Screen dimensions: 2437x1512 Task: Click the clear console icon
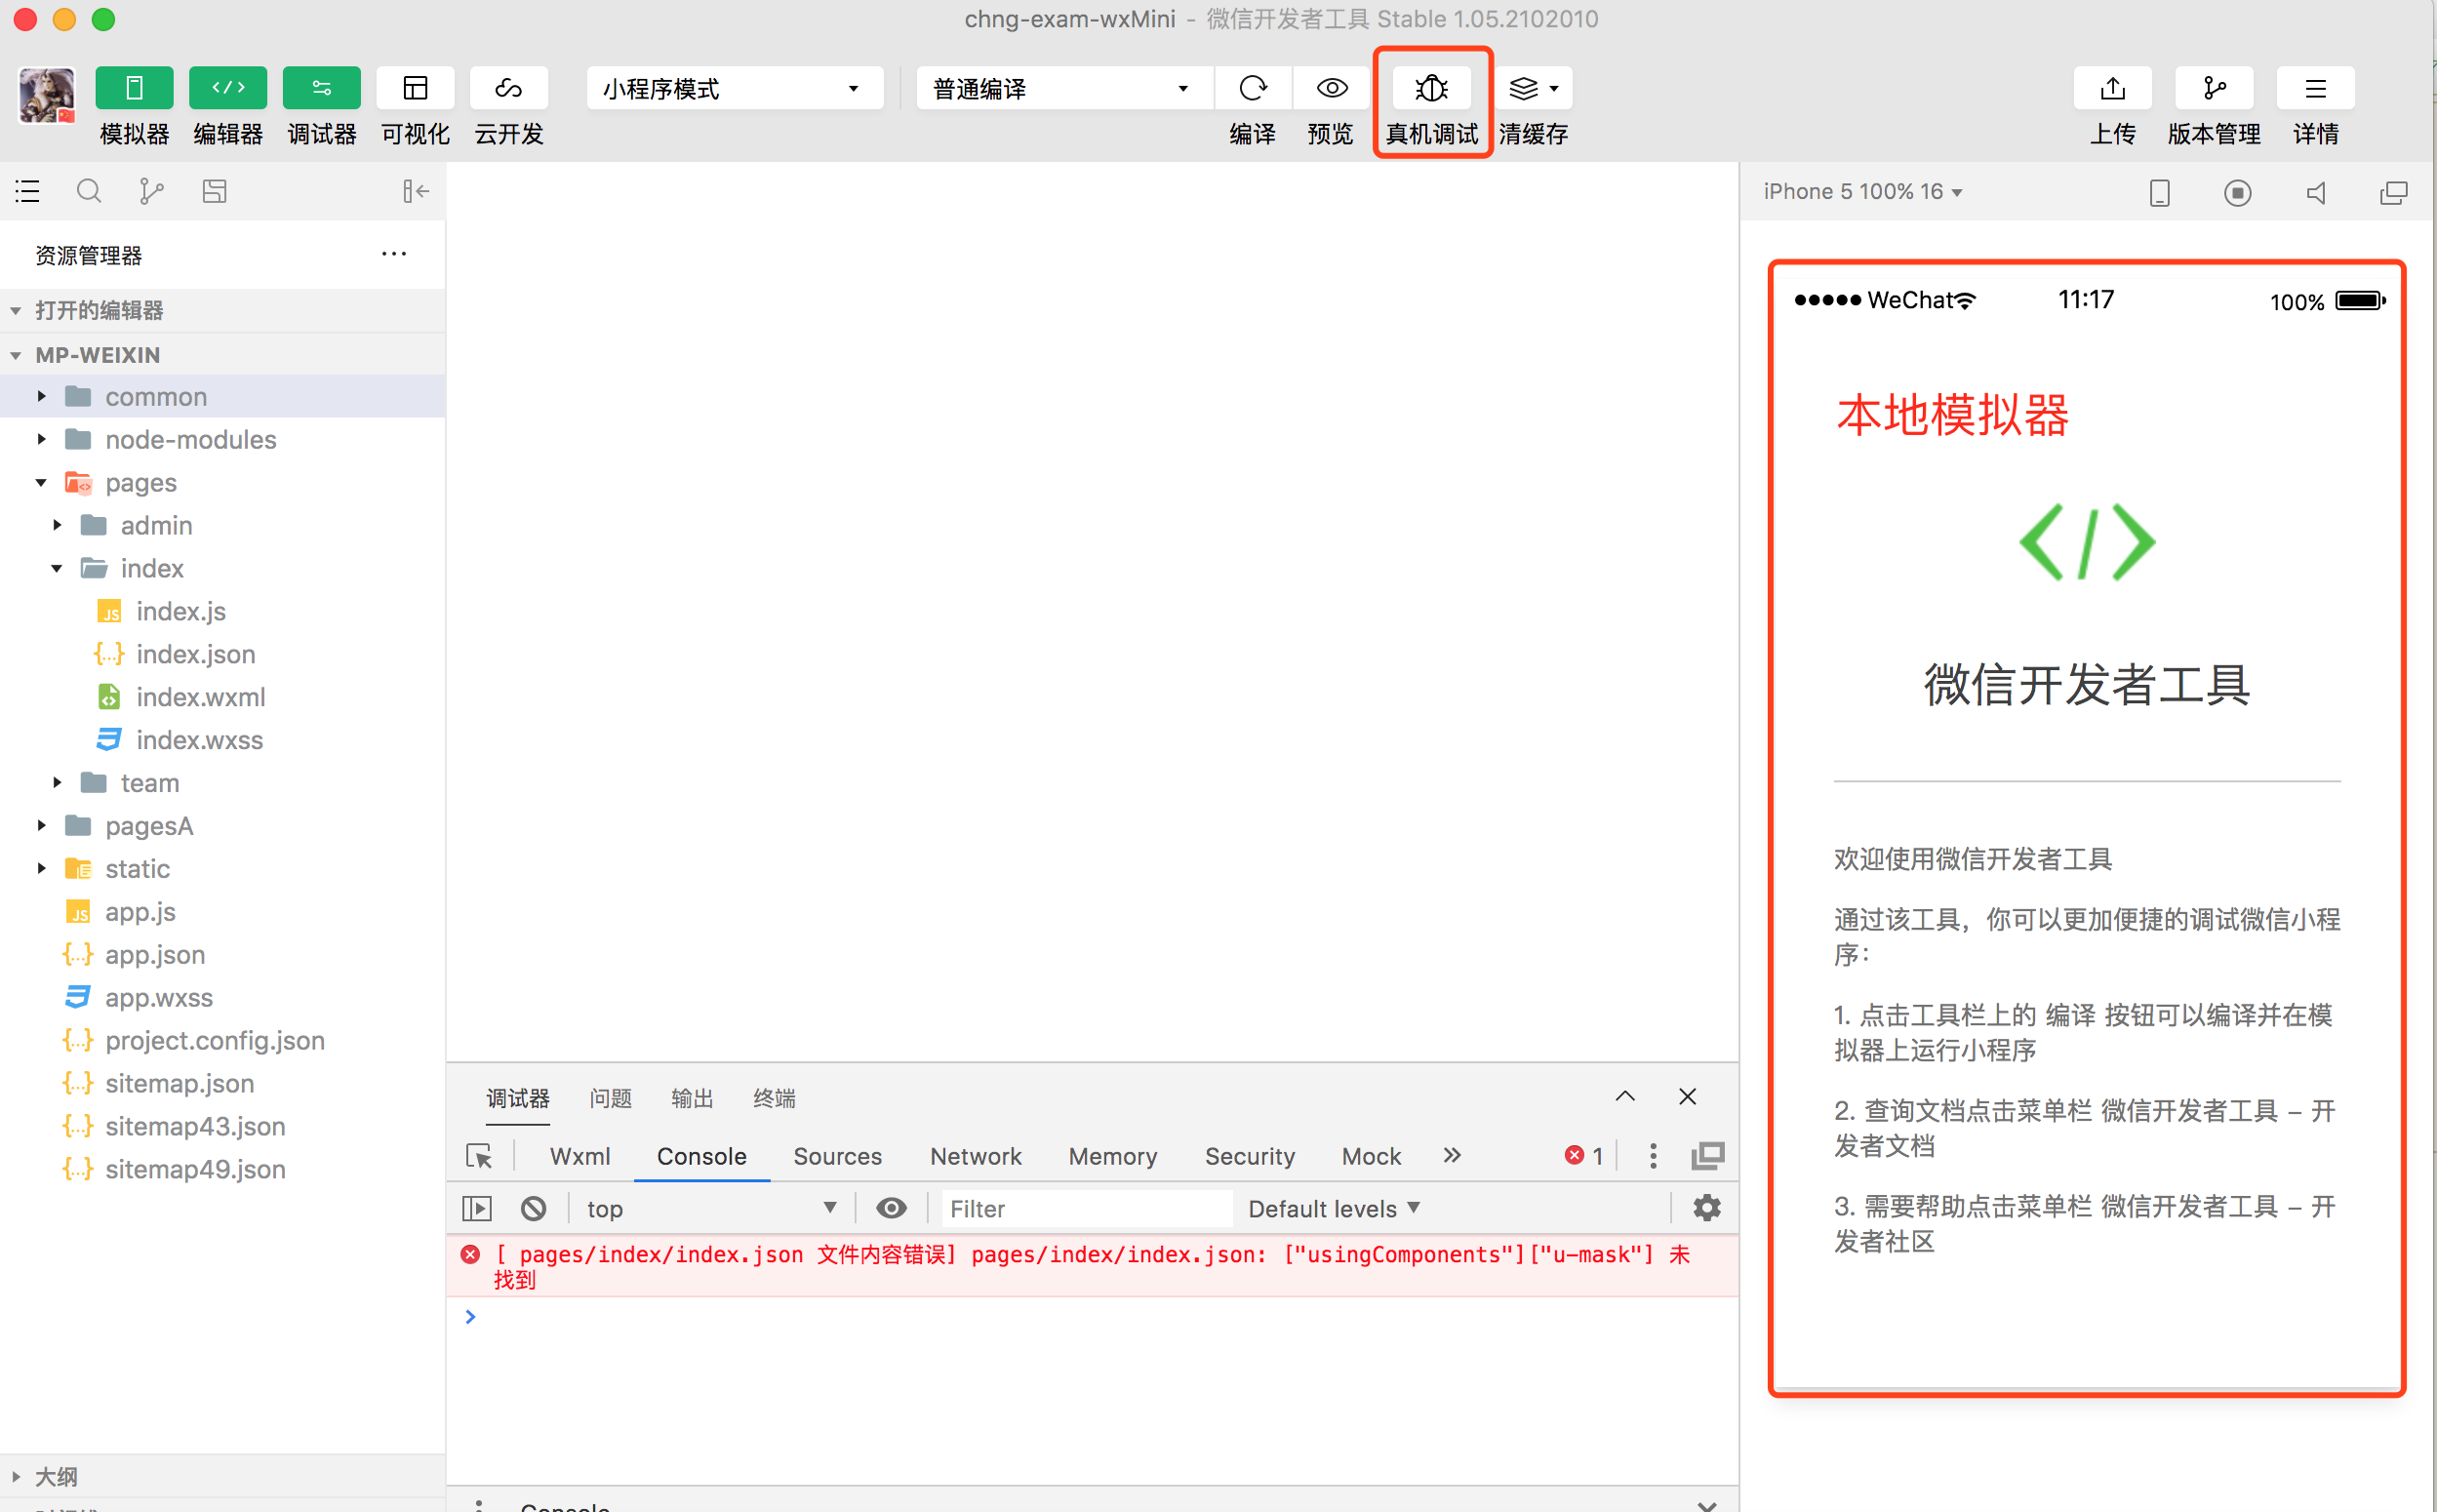tap(533, 1208)
